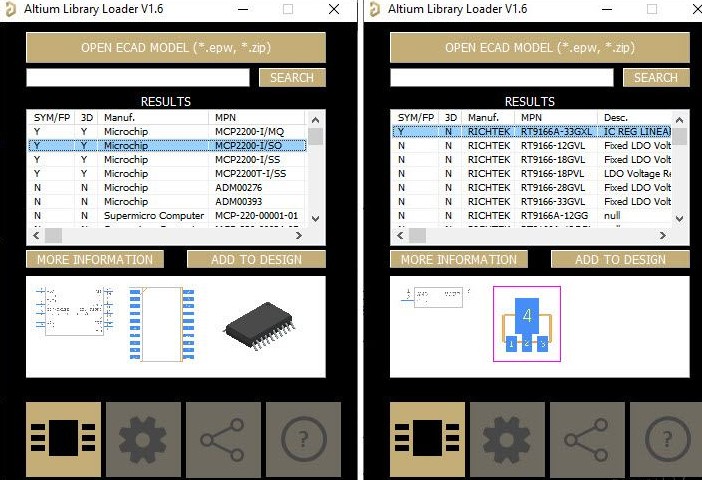This screenshot has height=480, width=702.
Task: Focus the search field in right window
Action: (502, 77)
